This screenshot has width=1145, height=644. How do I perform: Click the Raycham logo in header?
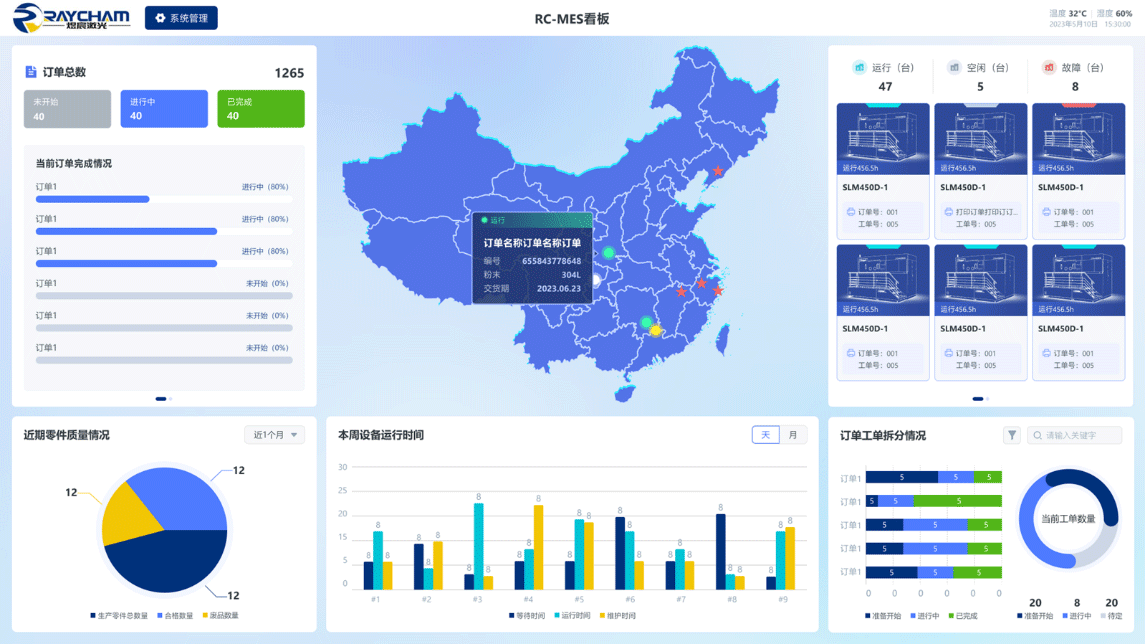[x=71, y=18]
